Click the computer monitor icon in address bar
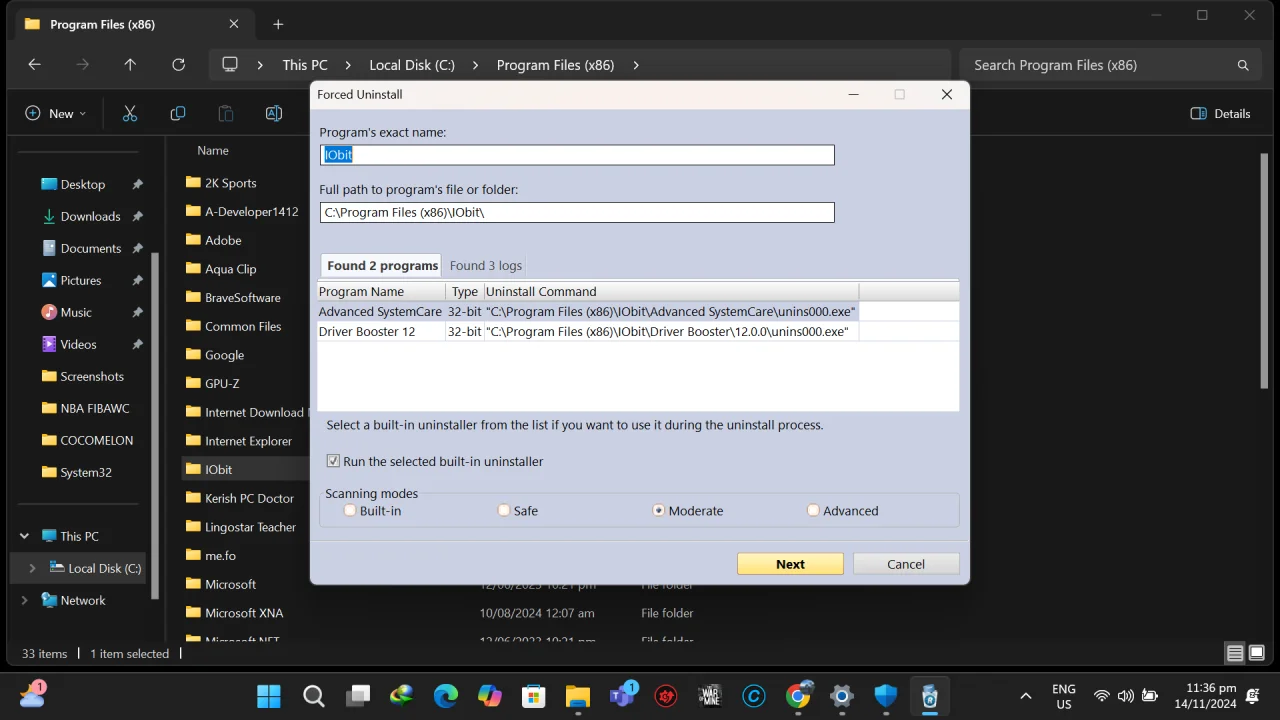This screenshot has width=1280, height=720. tap(230, 65)
